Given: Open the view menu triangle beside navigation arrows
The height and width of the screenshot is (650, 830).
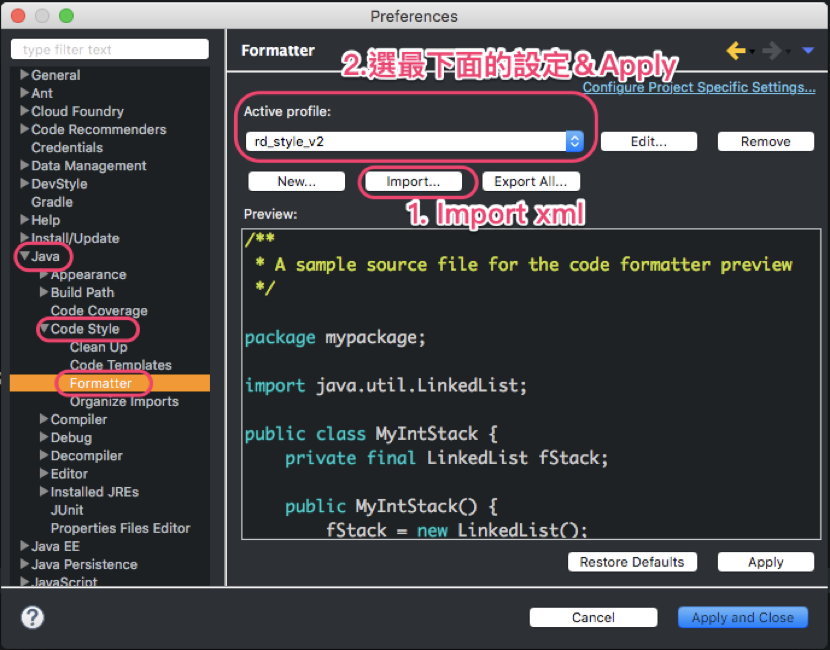Looking at the screenshot, I should (808, 50).
